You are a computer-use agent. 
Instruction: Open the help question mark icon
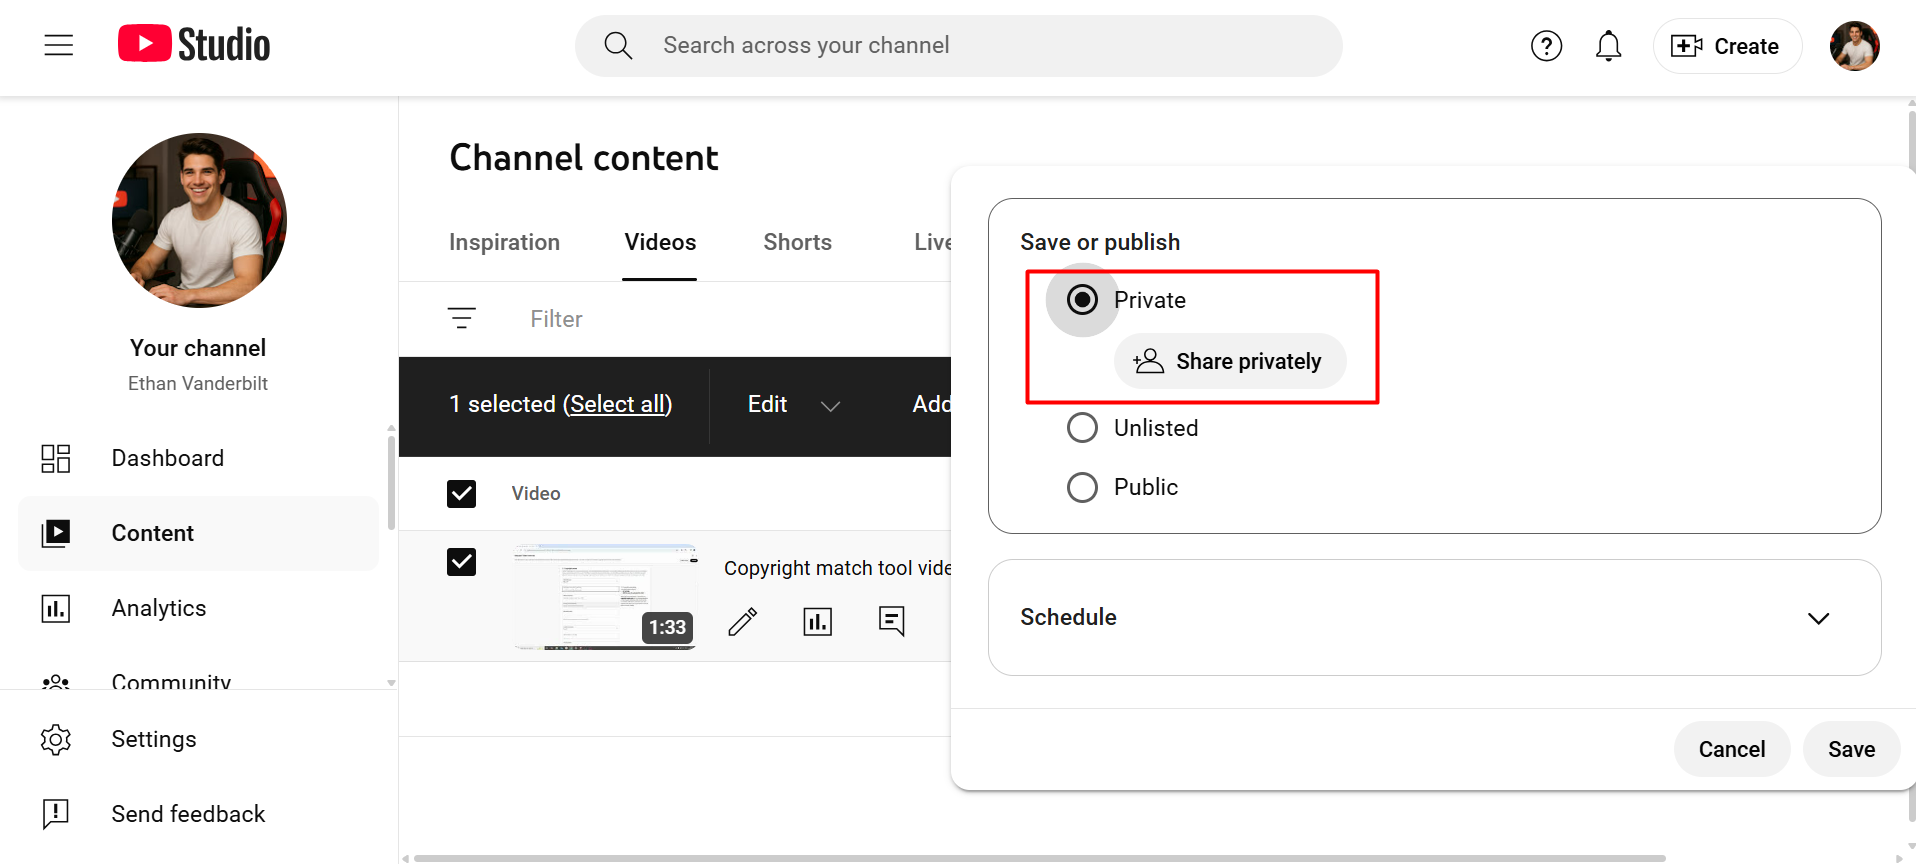(1546, 46)
